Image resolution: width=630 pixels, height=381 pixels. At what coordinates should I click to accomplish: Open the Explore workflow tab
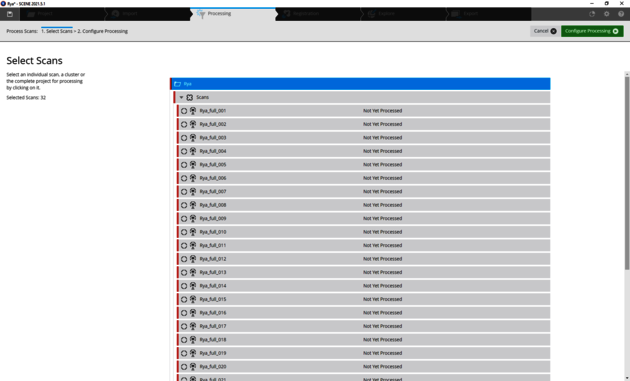(x=403, y=14)
